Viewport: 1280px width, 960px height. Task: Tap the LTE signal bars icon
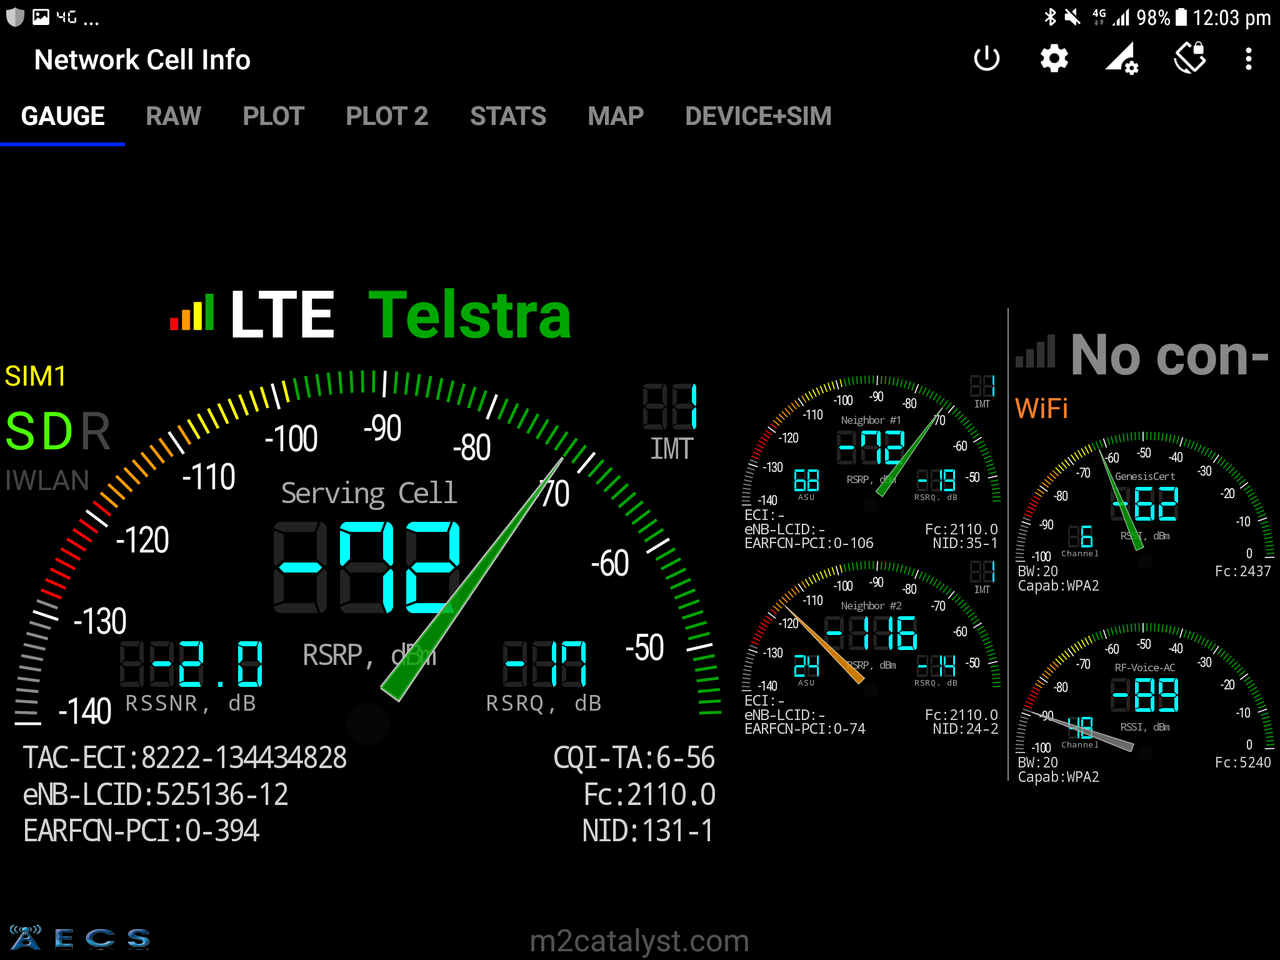pyautogui.click(x=192, y=313)
